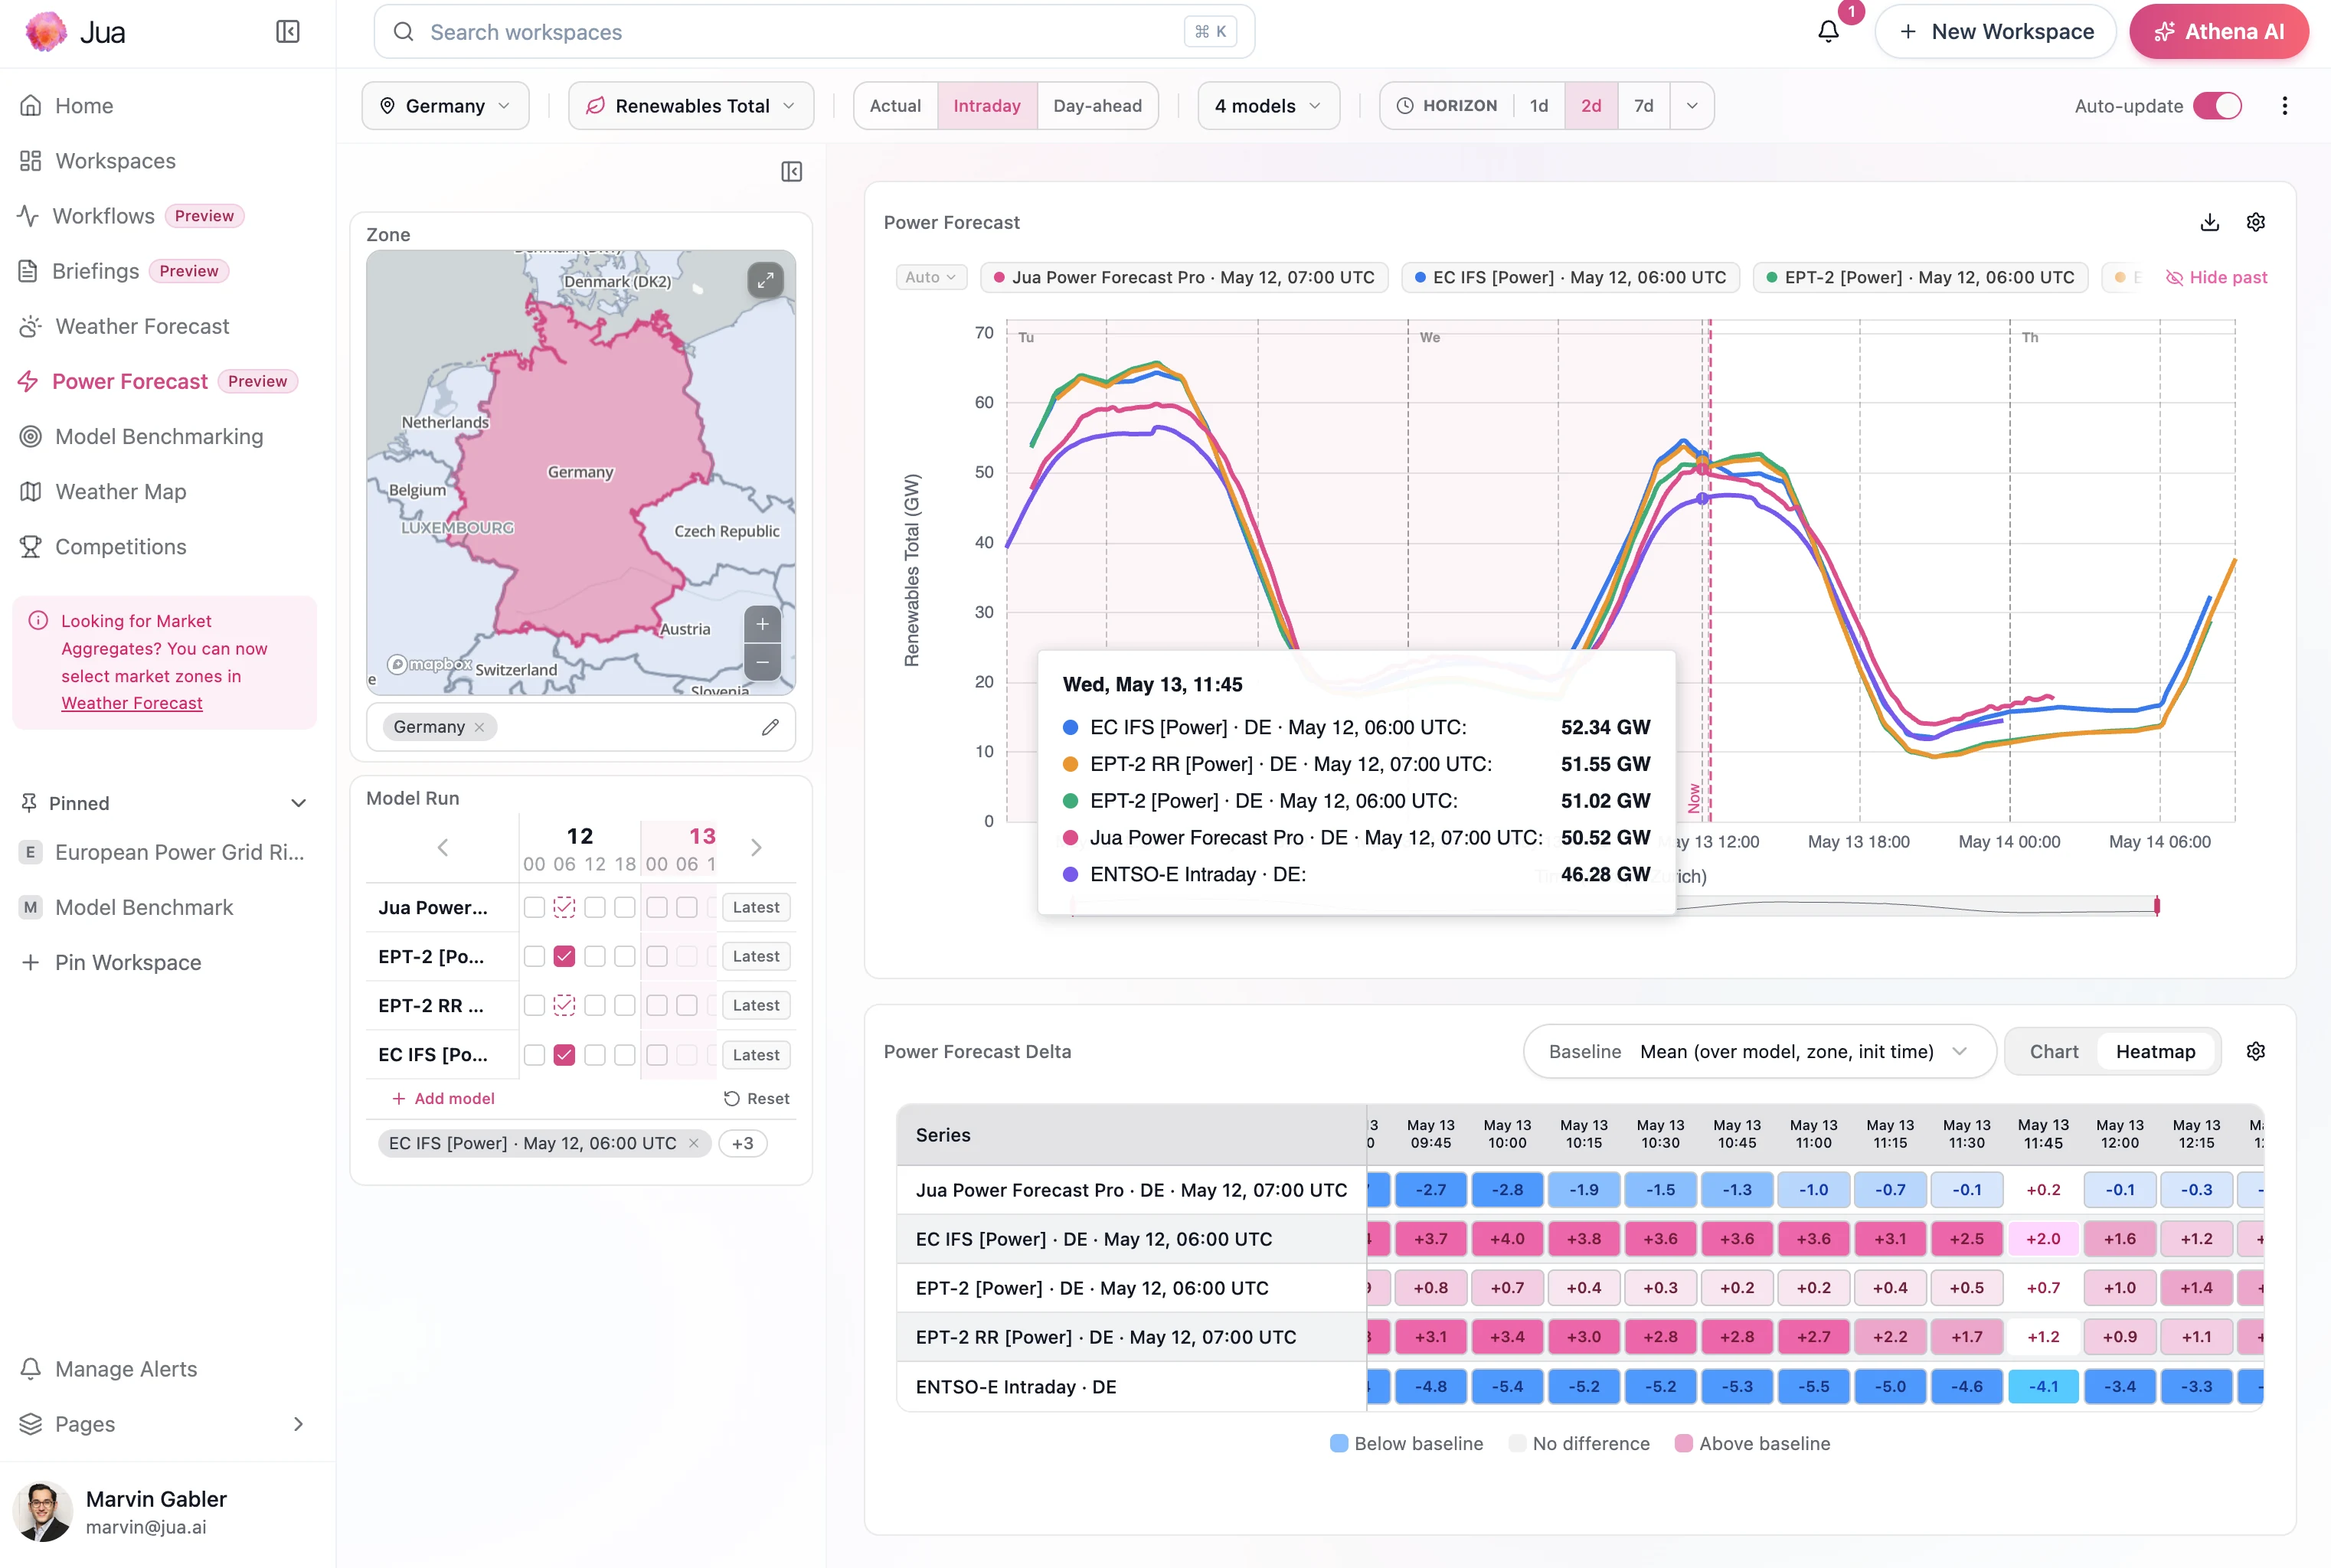Open Home from the sidebar
Screen dimensions: 2331x1568
coord(84,106)
